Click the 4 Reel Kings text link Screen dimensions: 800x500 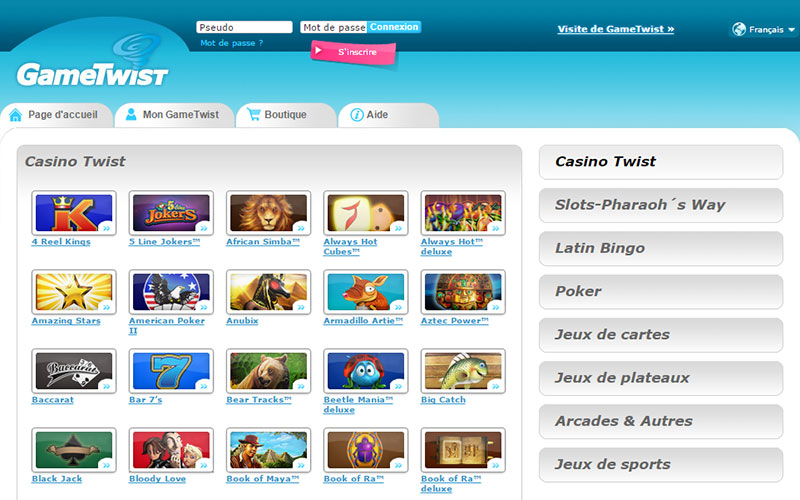click(x=61, y=242)
